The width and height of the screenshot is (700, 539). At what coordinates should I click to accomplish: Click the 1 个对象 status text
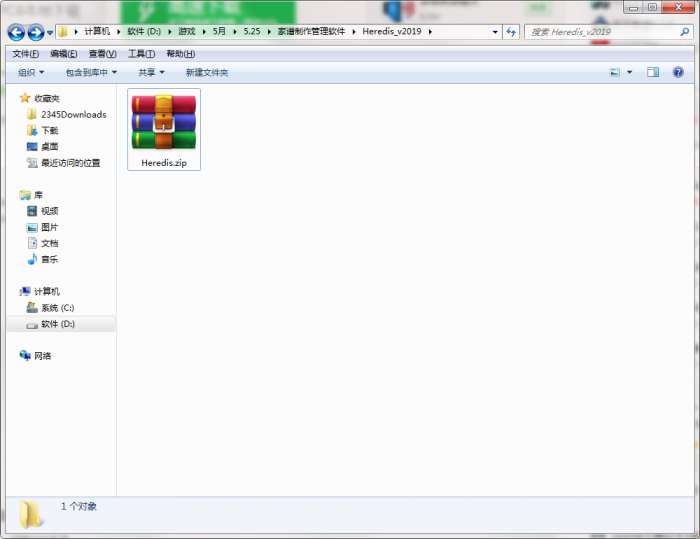coord(79,506)
